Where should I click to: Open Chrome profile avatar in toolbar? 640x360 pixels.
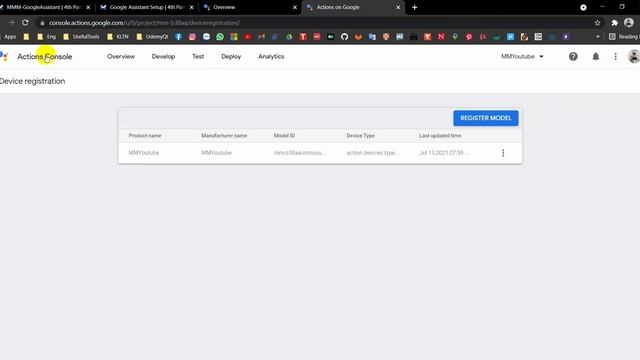[x=629, y=23]
